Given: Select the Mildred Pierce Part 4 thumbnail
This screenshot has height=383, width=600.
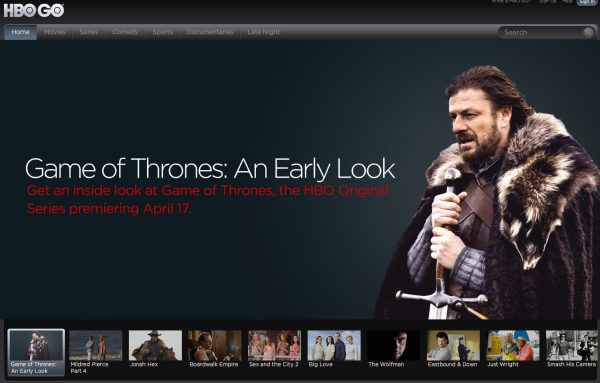Looking at the screenshot, I should pos(96,346).
